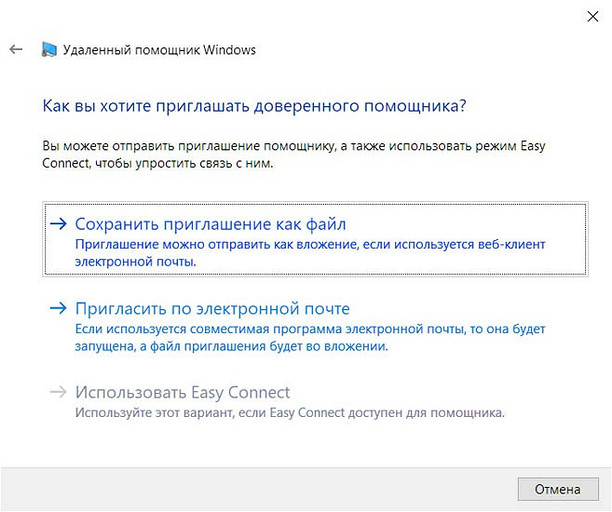The image size is (612, 512).
Task: Click the blue arrow beside "Сохранить приглашение как файл"
Action: pos(60,223)
